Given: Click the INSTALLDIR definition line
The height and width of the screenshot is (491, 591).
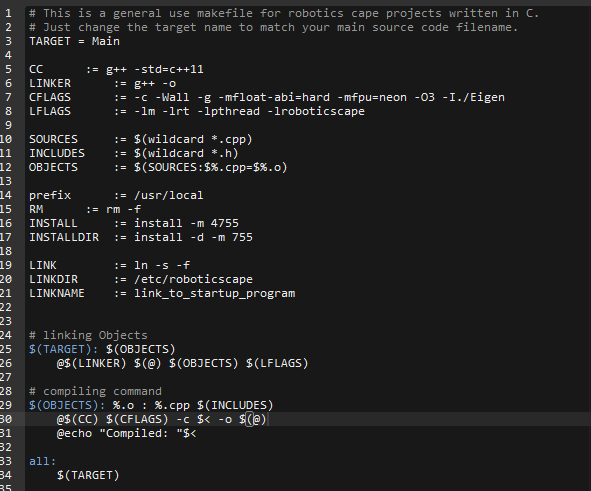Looking at the screenshot, I should pos(141,237).
